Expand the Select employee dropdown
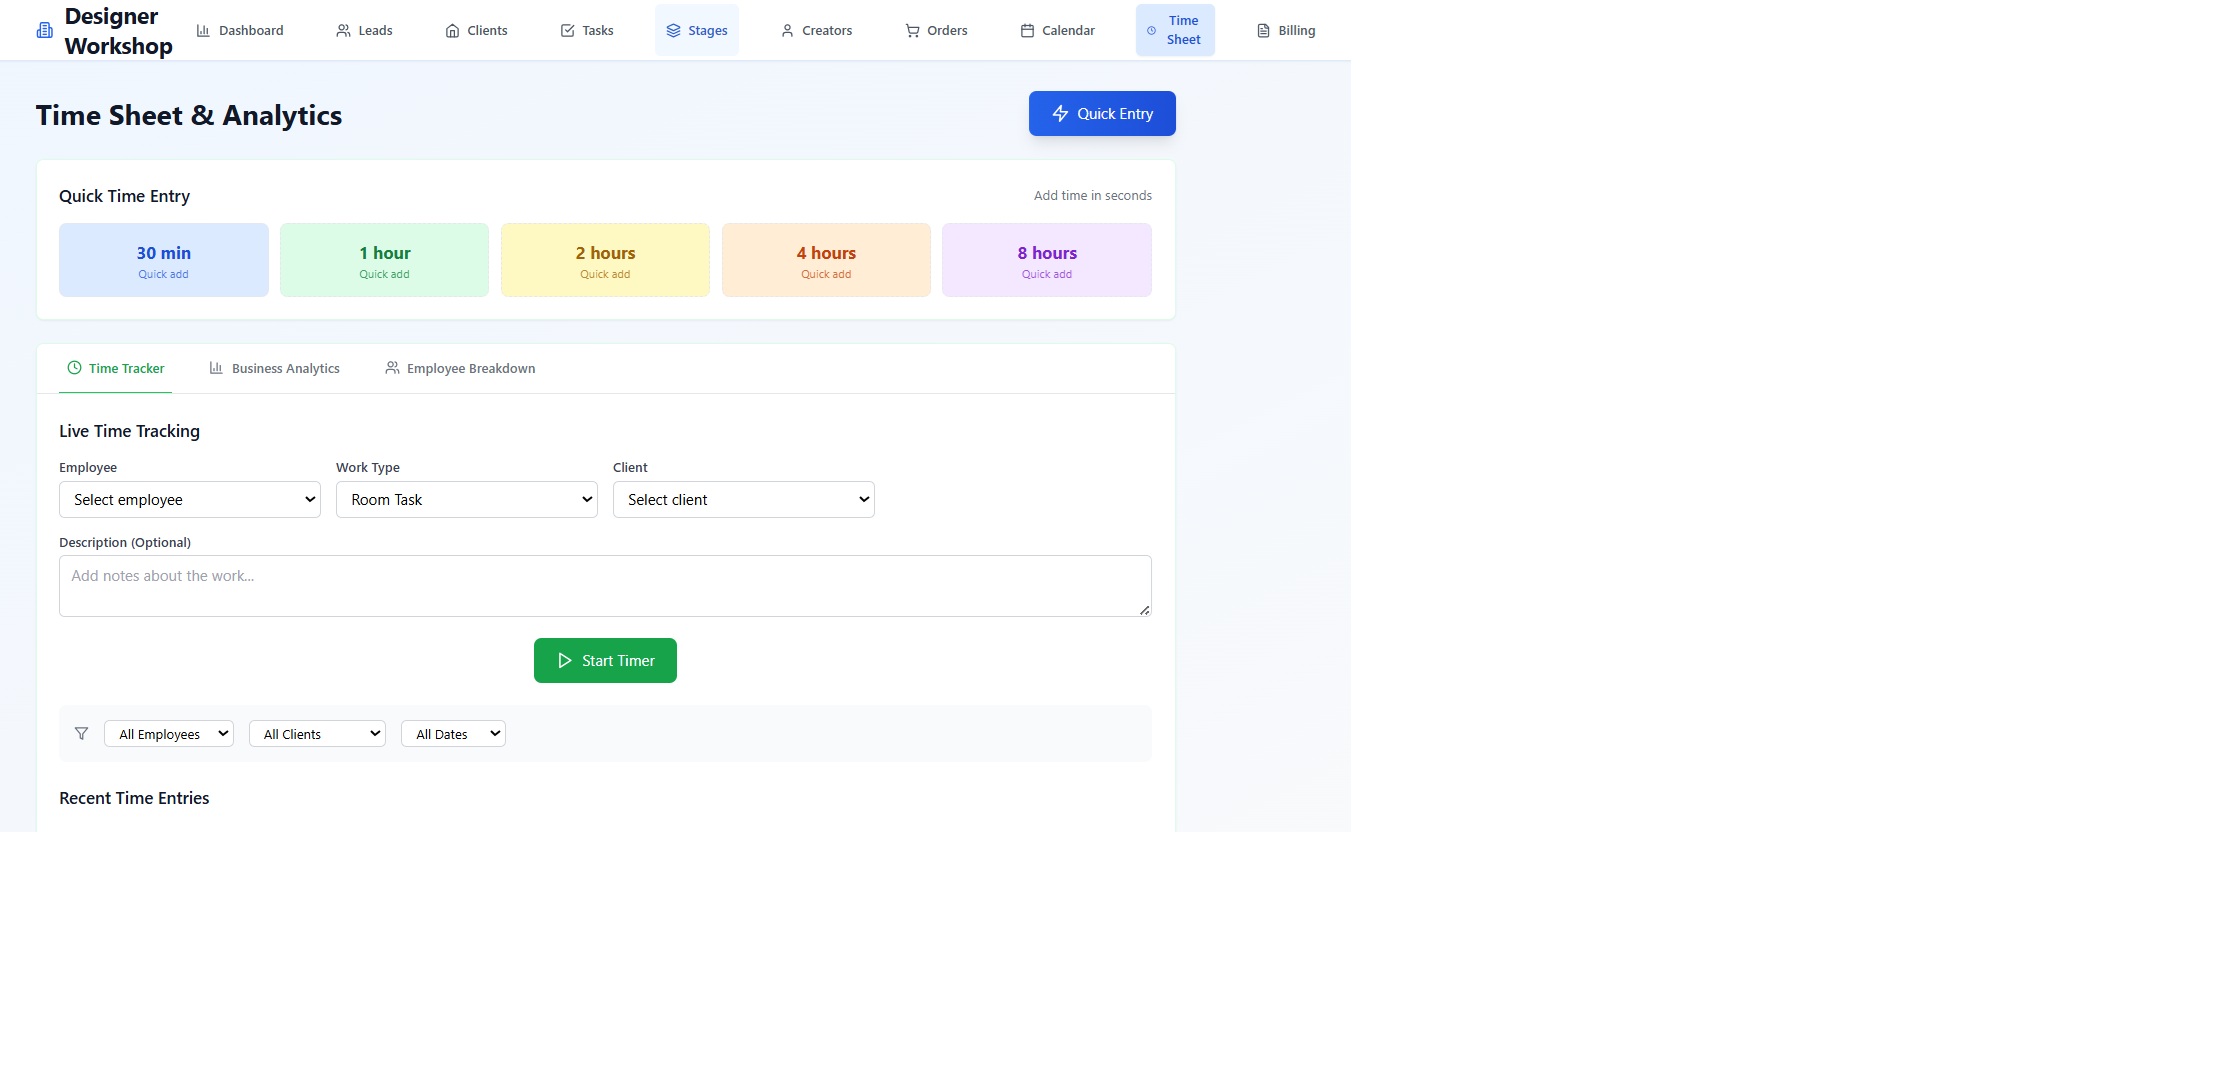 pos(190,500)
